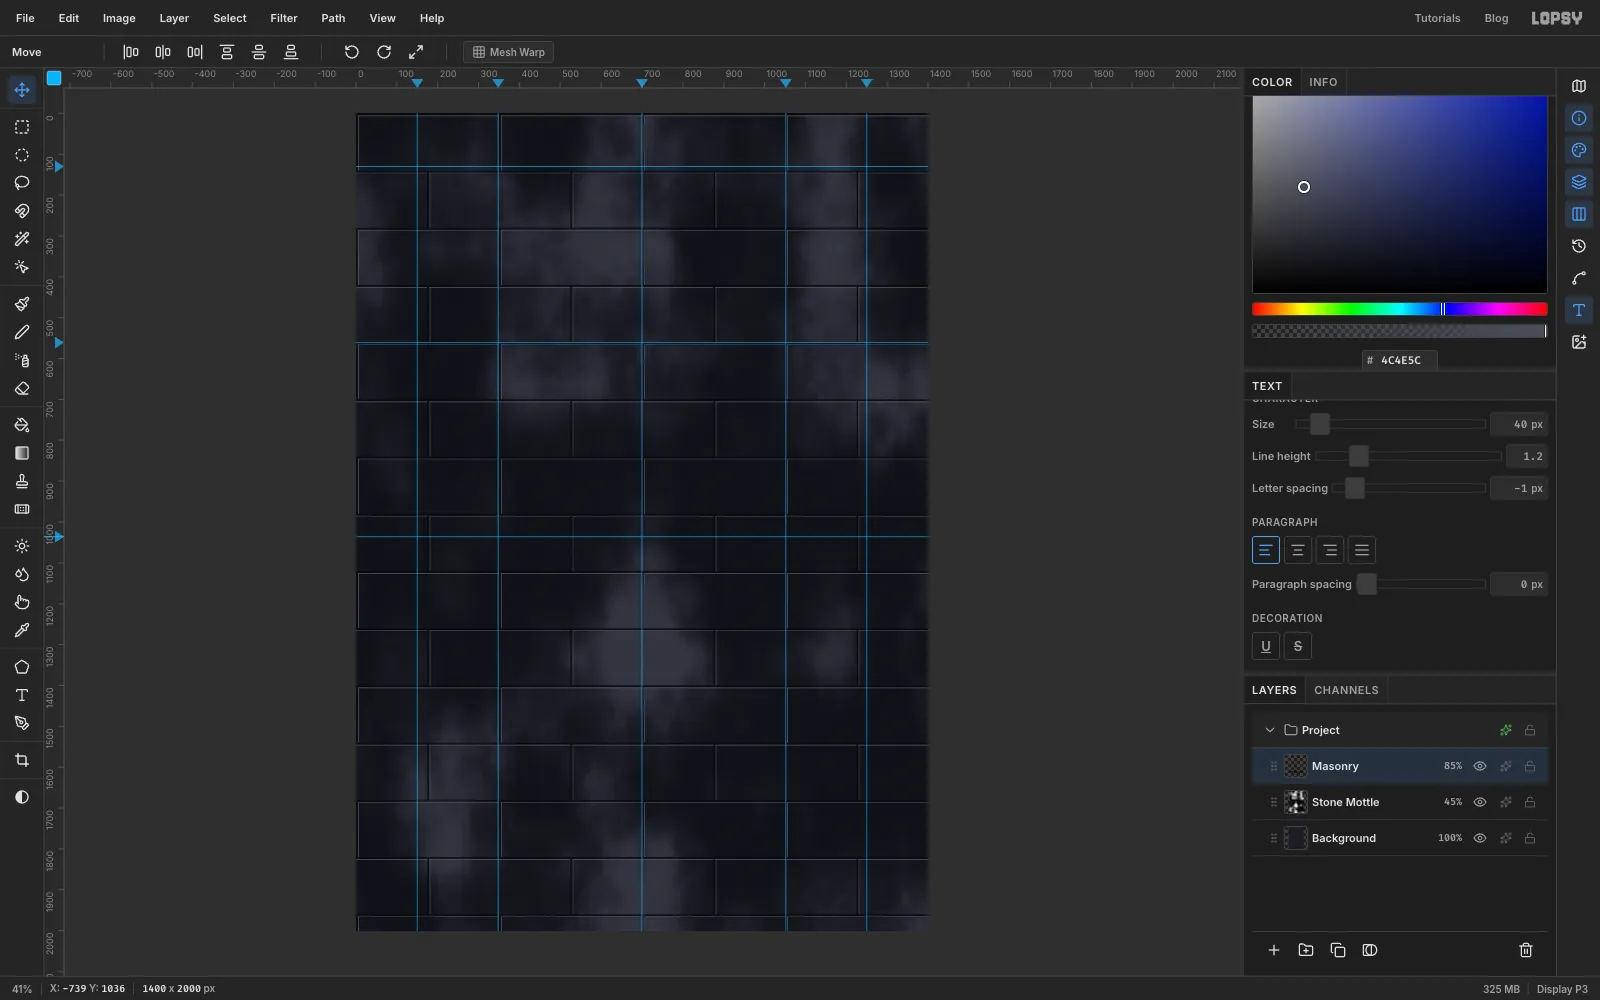Click the expand arrows icon in options bar
The image size is (1600, 1000).
pos(416,52)
